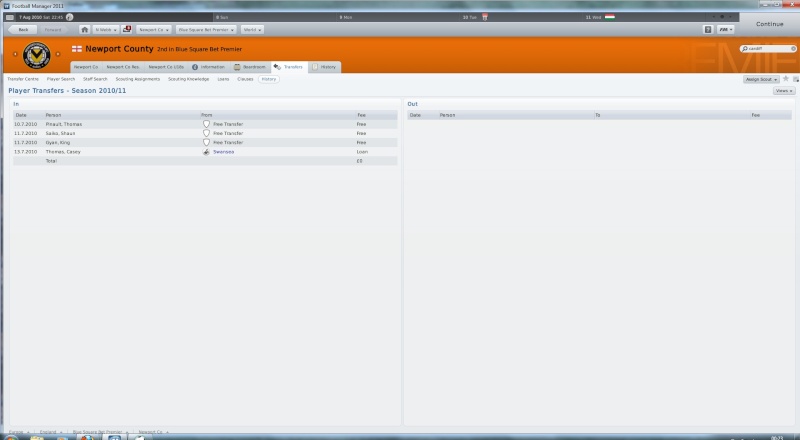Select the History submenu pill
This screenshot has width=800, height=440.
point(268,79)
